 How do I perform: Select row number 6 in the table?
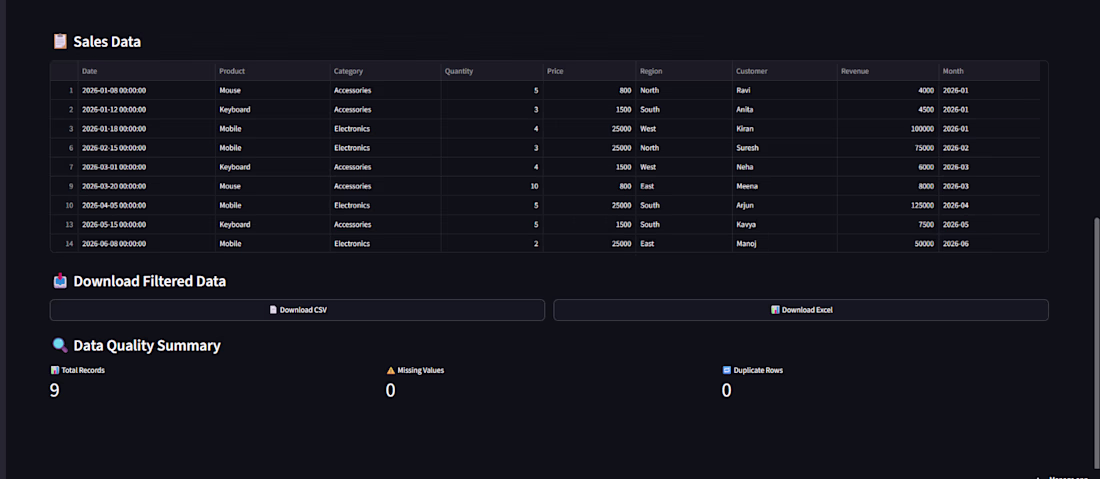tap(64, 148)
